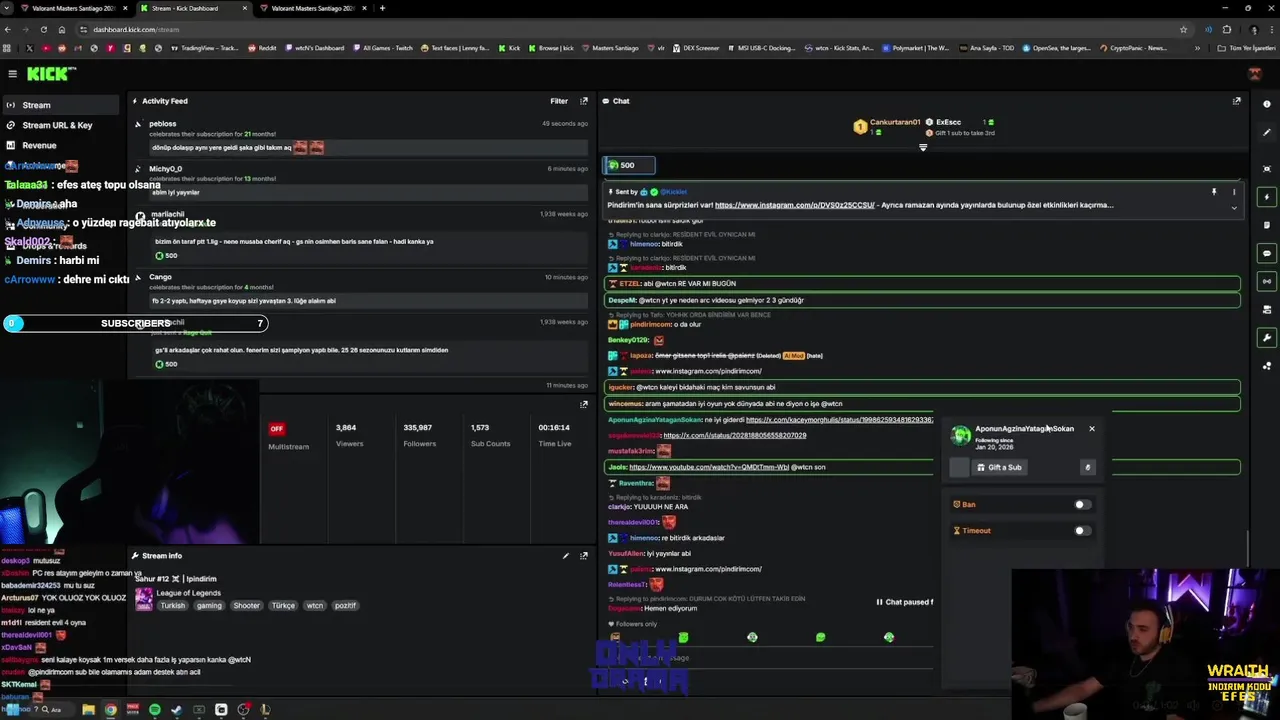This screenshot has height=720, width=1280.
Task: Edit the Stream info
Action: [566, 556]
